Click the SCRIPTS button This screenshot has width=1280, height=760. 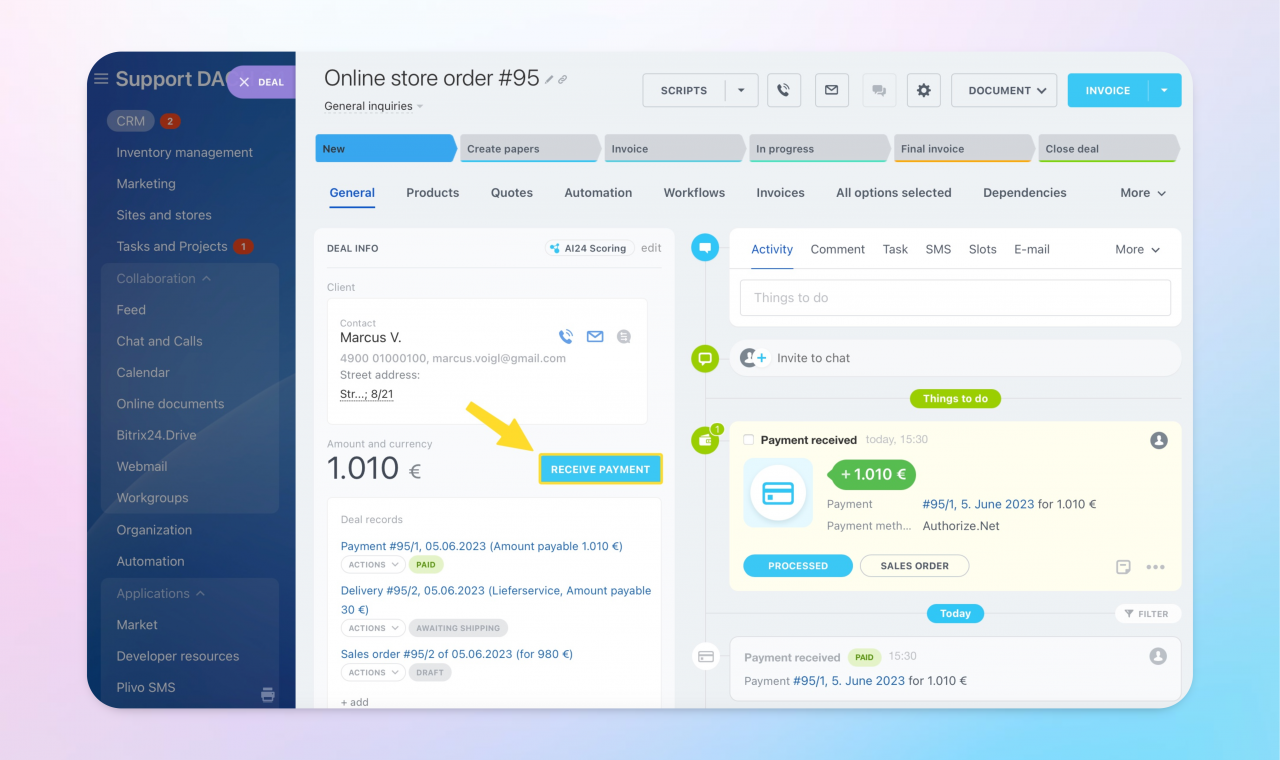tap(684, 90)
